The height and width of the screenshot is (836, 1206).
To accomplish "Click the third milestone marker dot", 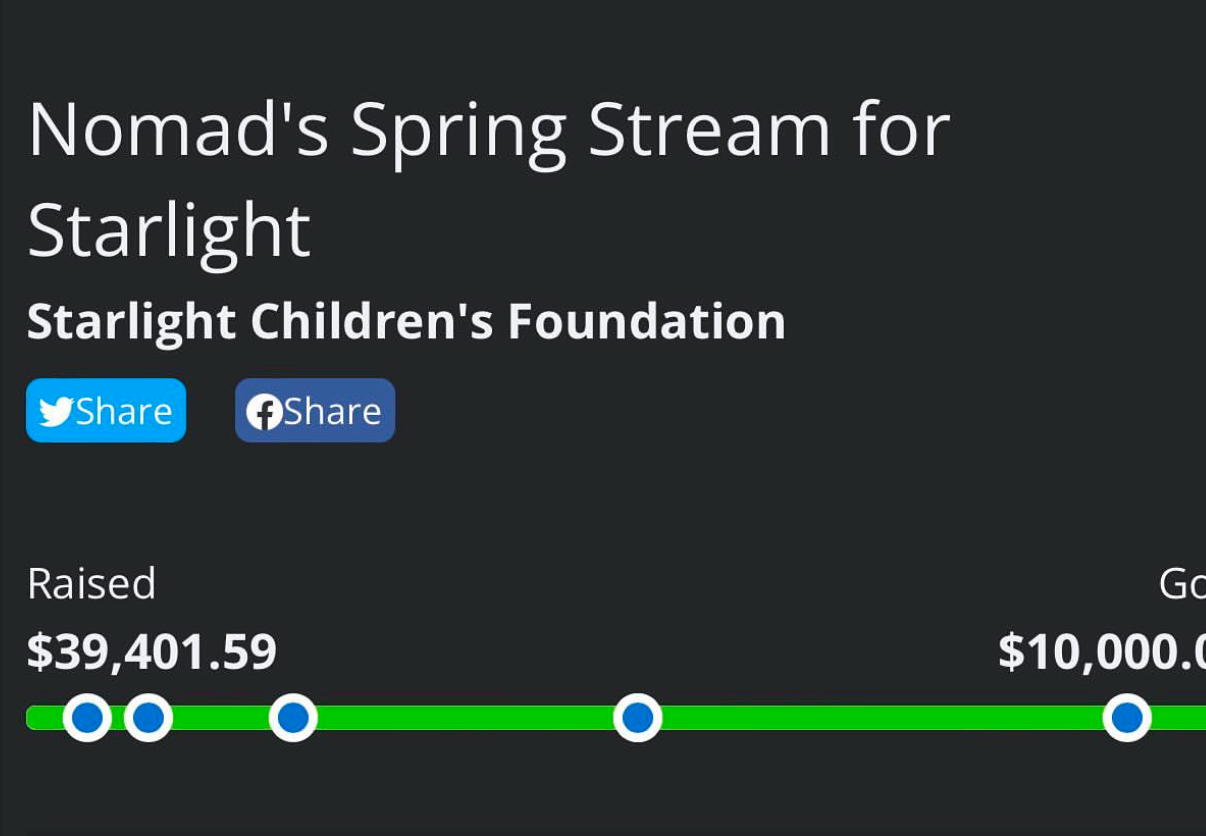I will tap(293, 717).
